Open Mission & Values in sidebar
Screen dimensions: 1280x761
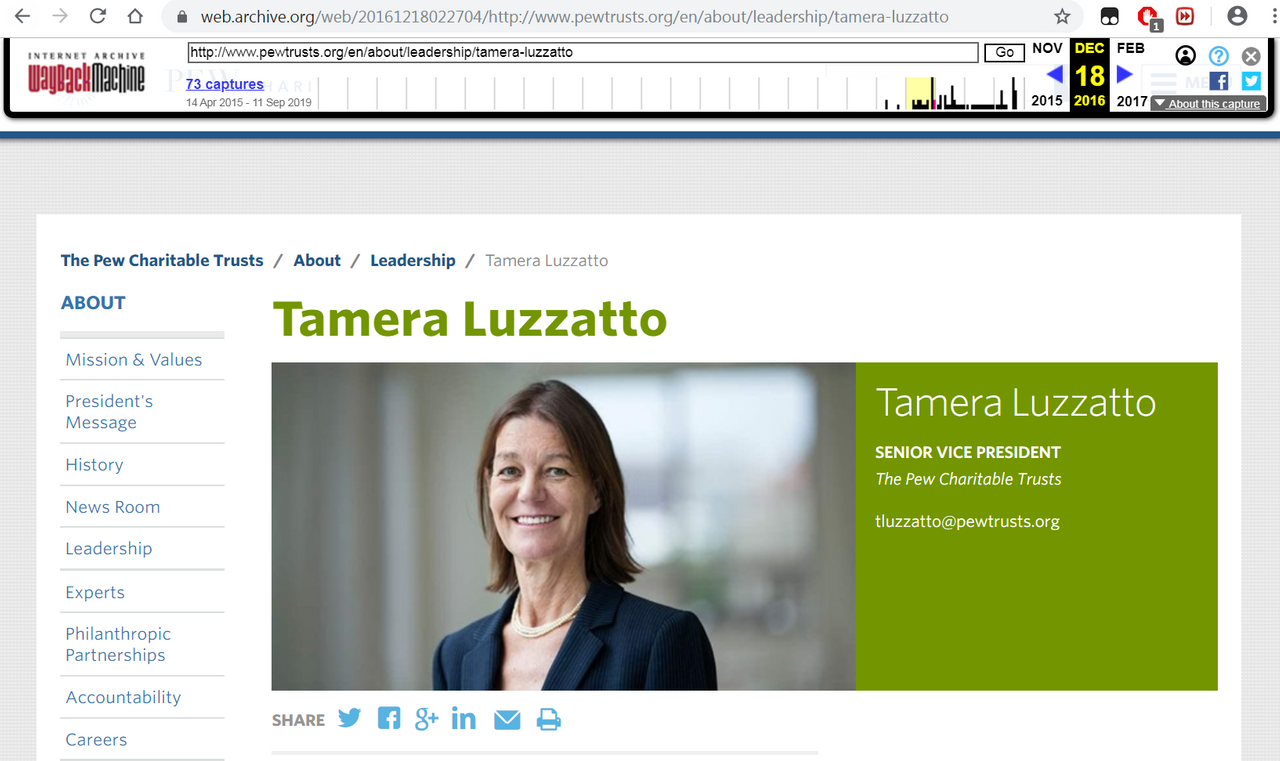tap(134, 360)
